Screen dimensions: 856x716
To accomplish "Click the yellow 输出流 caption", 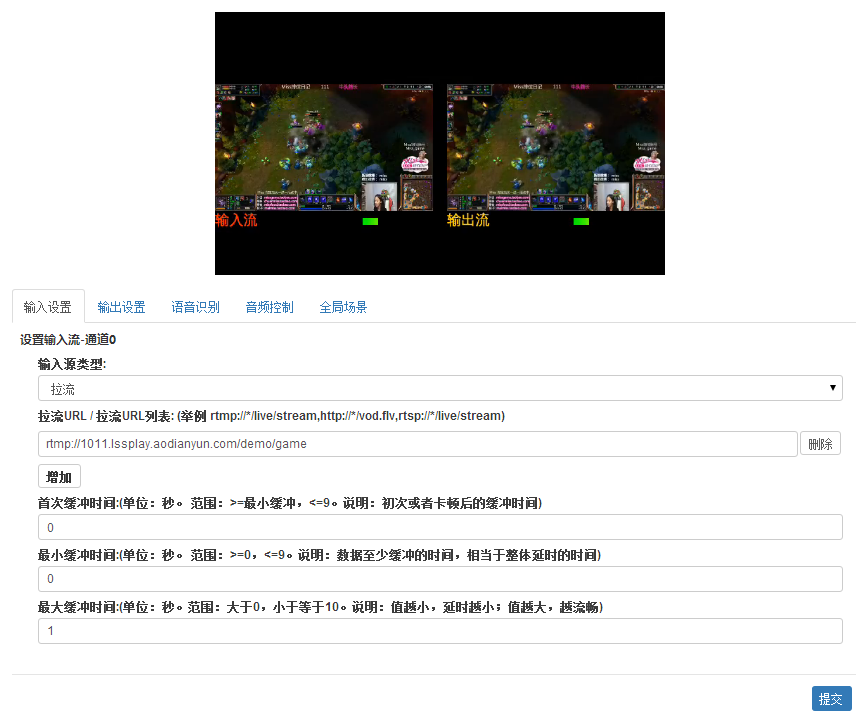I will pyautogui.click(x=468, y=220).
